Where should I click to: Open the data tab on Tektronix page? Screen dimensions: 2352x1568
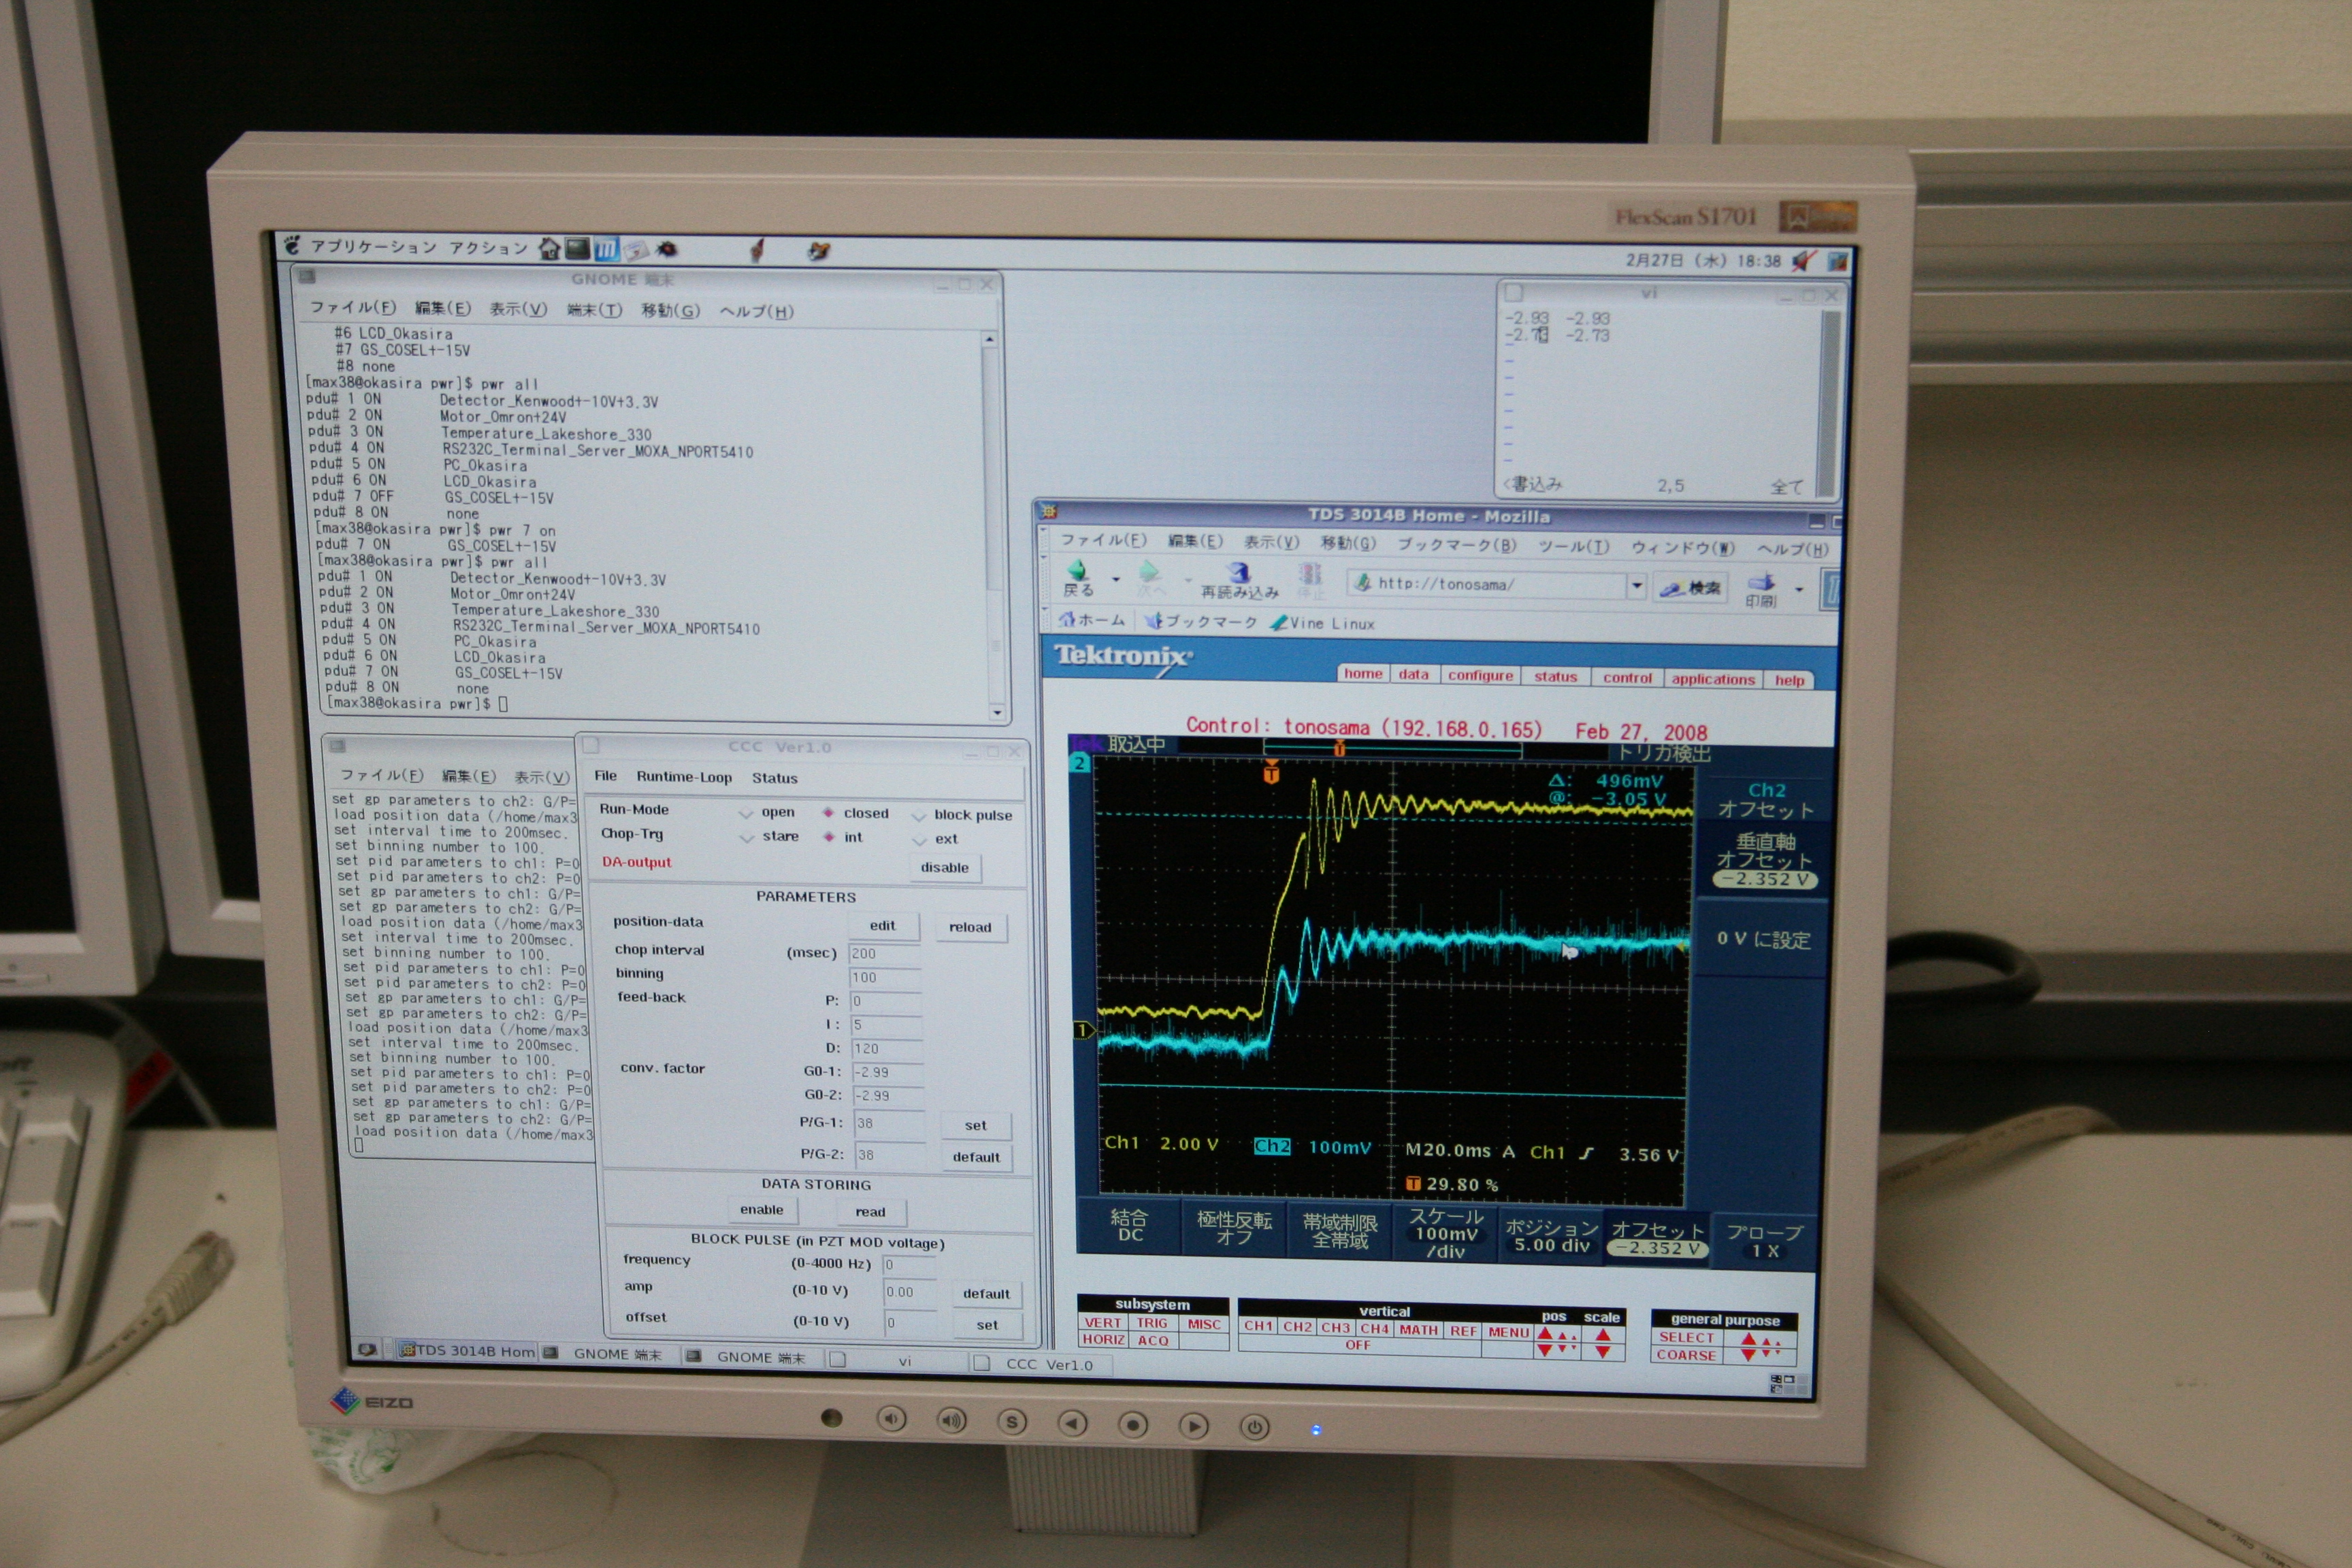(x=1413, y=675)
